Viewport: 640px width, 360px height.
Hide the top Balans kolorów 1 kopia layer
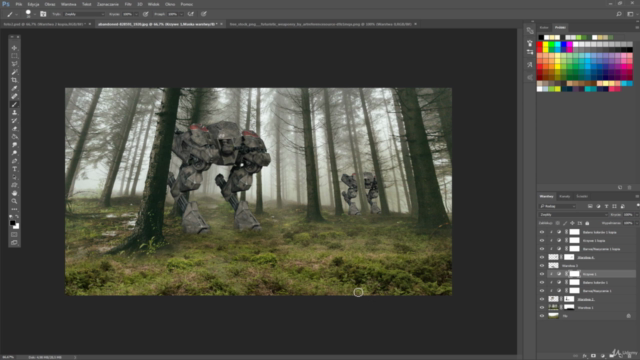click(x=542, y=232)
